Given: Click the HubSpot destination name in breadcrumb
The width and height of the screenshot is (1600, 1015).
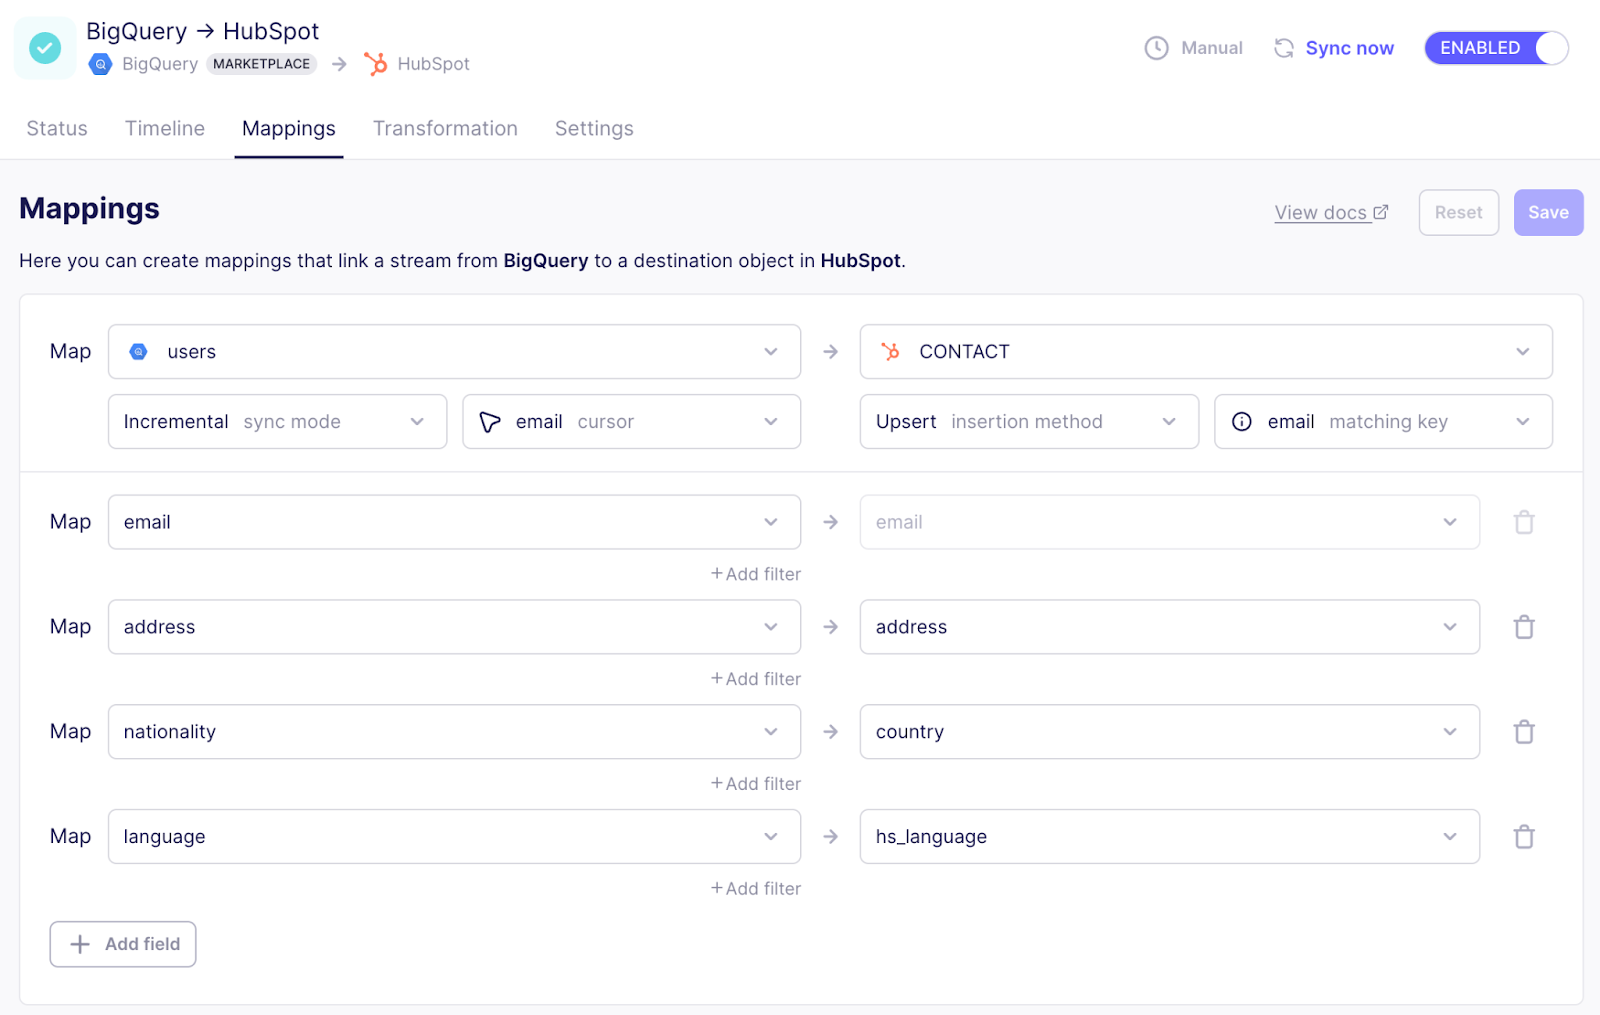Looking at the screenshot, I should (x=433, y=64).
